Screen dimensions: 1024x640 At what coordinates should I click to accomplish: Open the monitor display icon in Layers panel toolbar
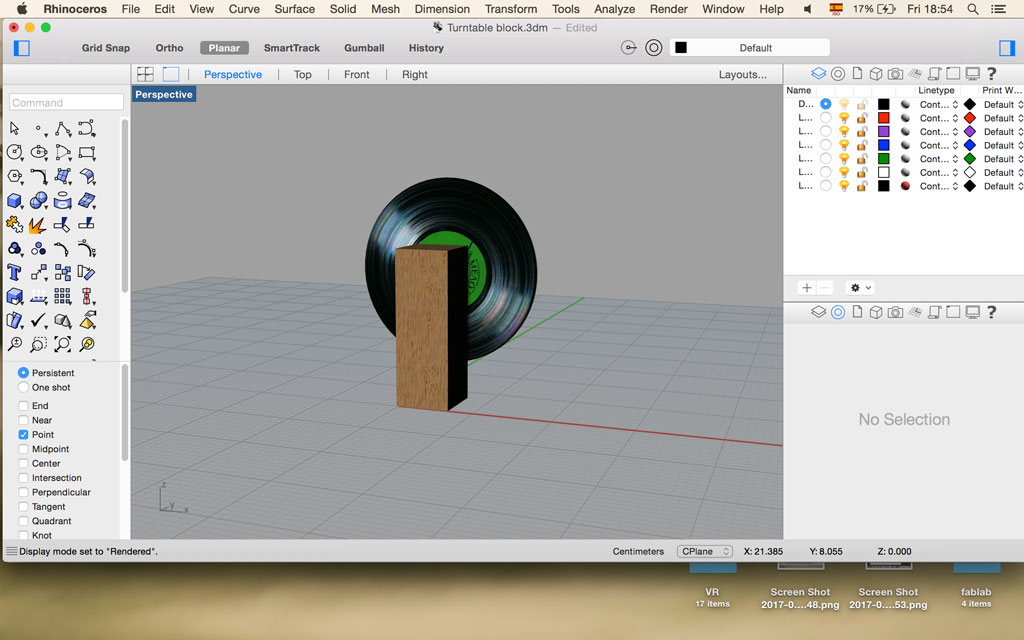click(972, 74)
